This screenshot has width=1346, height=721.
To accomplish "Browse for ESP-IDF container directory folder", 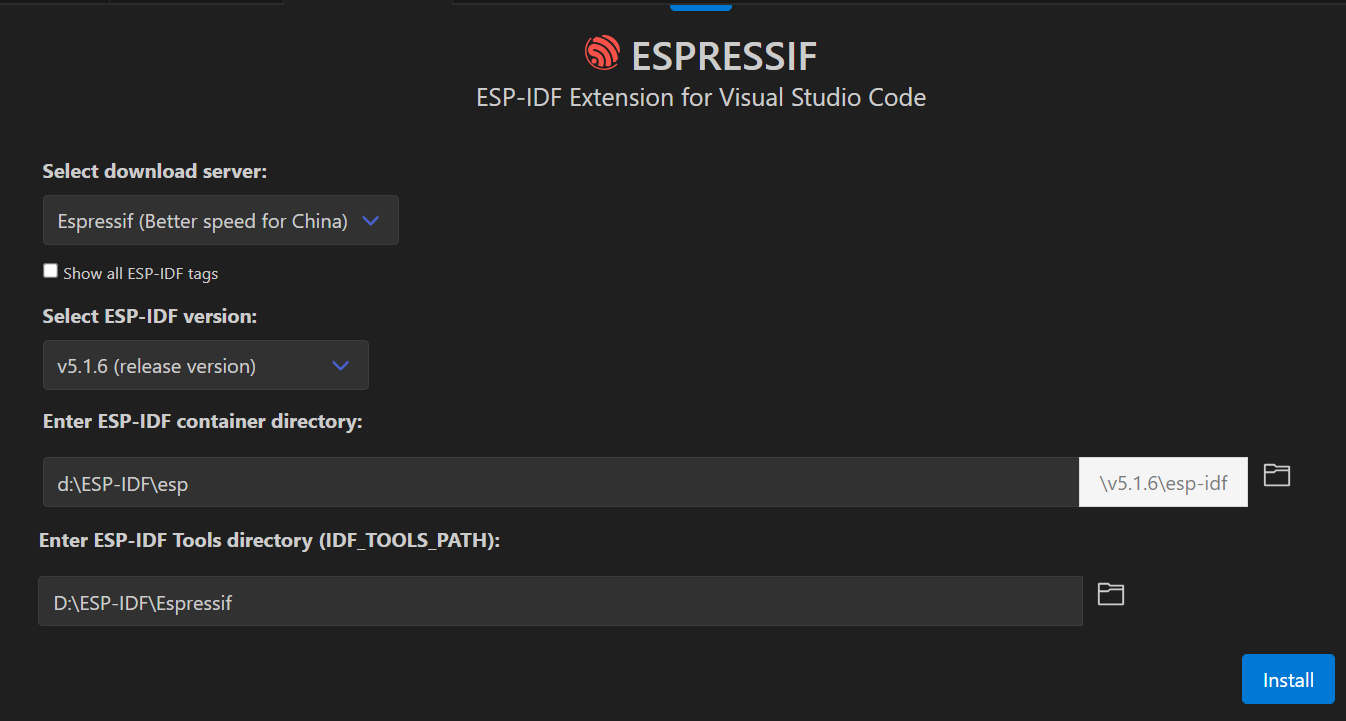I will pos(1277,475).
